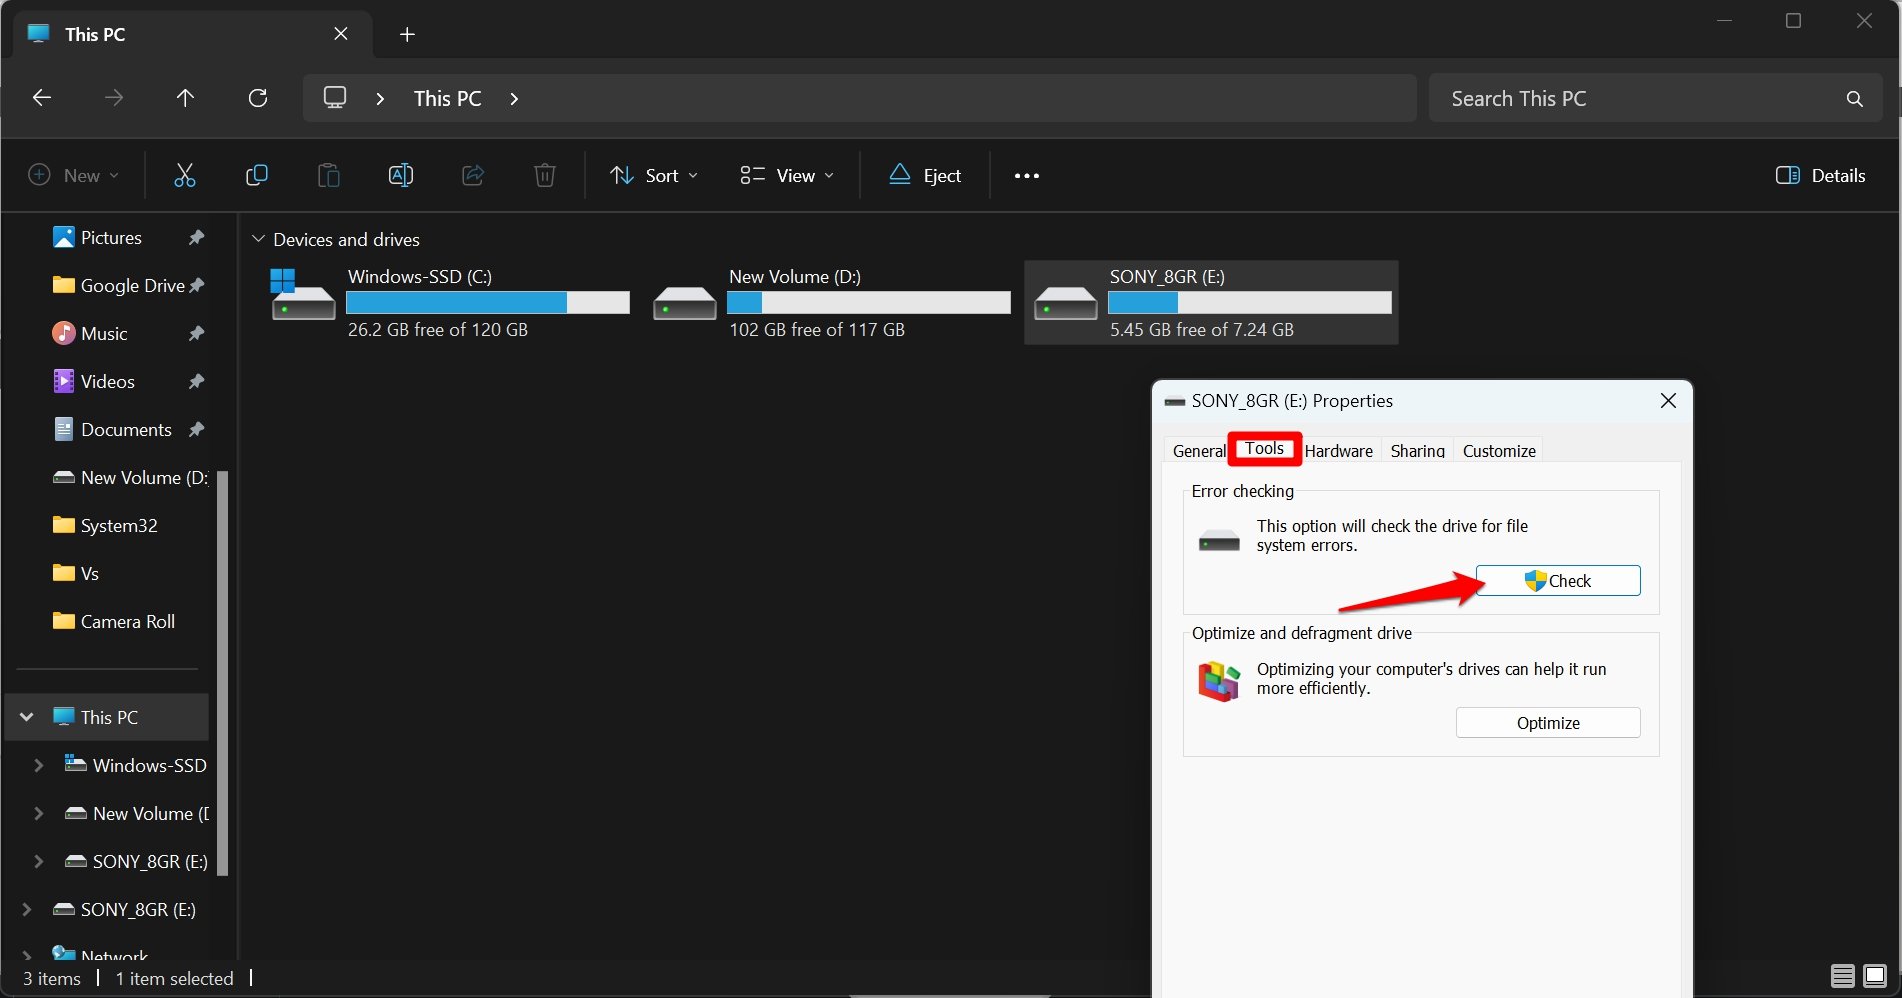
Task: Expand Windows-SSD in navigation tree
Action: click(38, 765)
